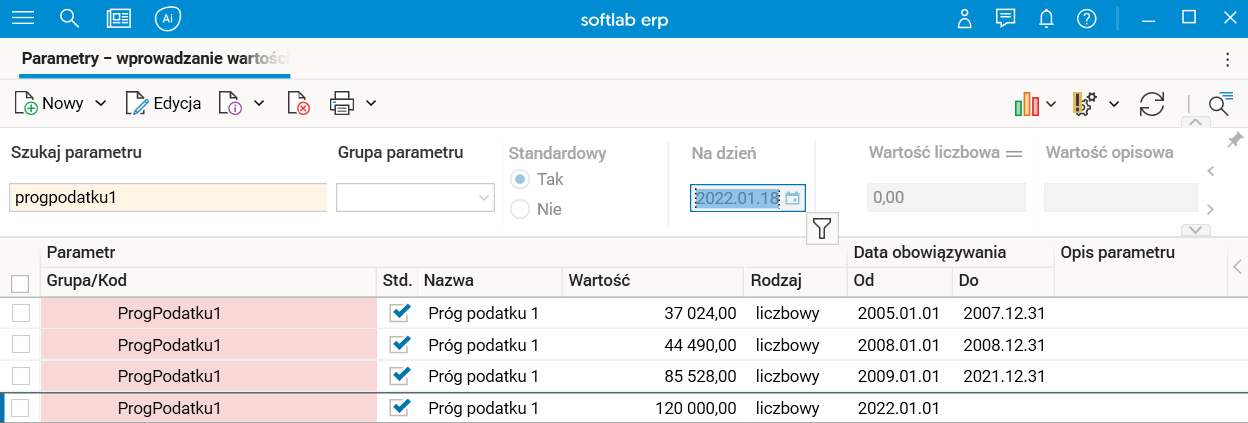The image size is (1248, 423).
Task: Select the 'Nie' radio button
Action: (x=520, y=209)
